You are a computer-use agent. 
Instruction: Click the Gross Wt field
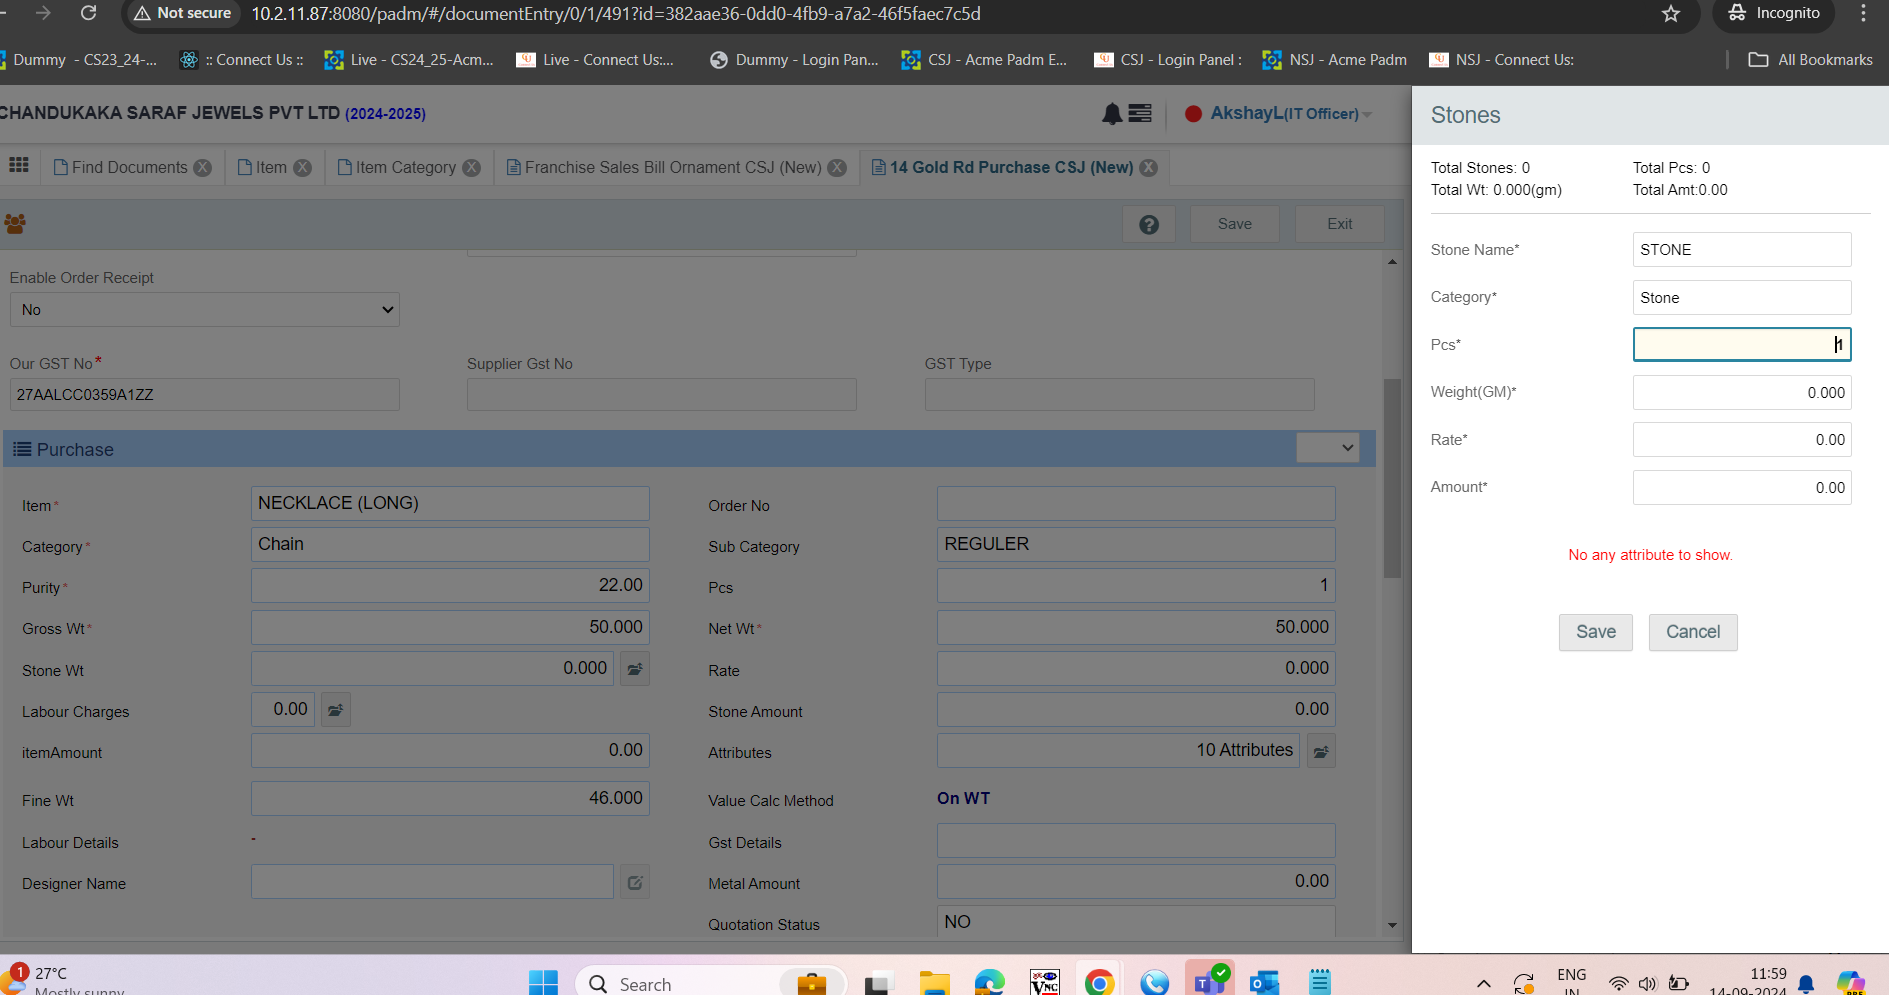click(x=450, y=627)
